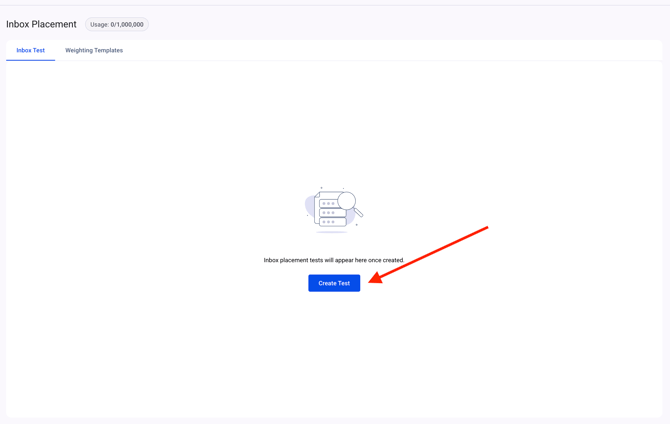Screen dimensions: 670x424
Task: Select the Inbox Test tab
Action: tap(30, 50)
